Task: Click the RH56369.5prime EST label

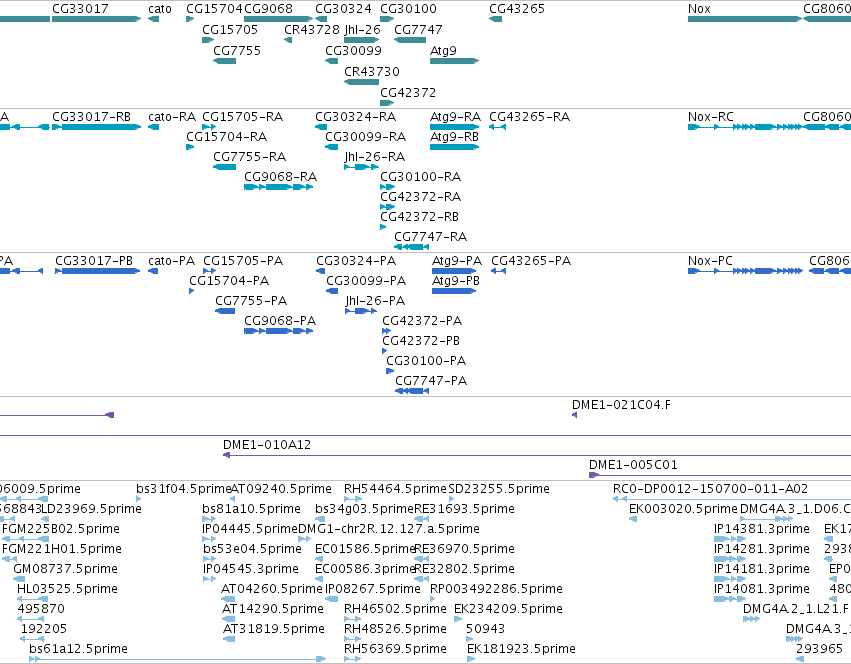Action: click(x=395, y=649)
